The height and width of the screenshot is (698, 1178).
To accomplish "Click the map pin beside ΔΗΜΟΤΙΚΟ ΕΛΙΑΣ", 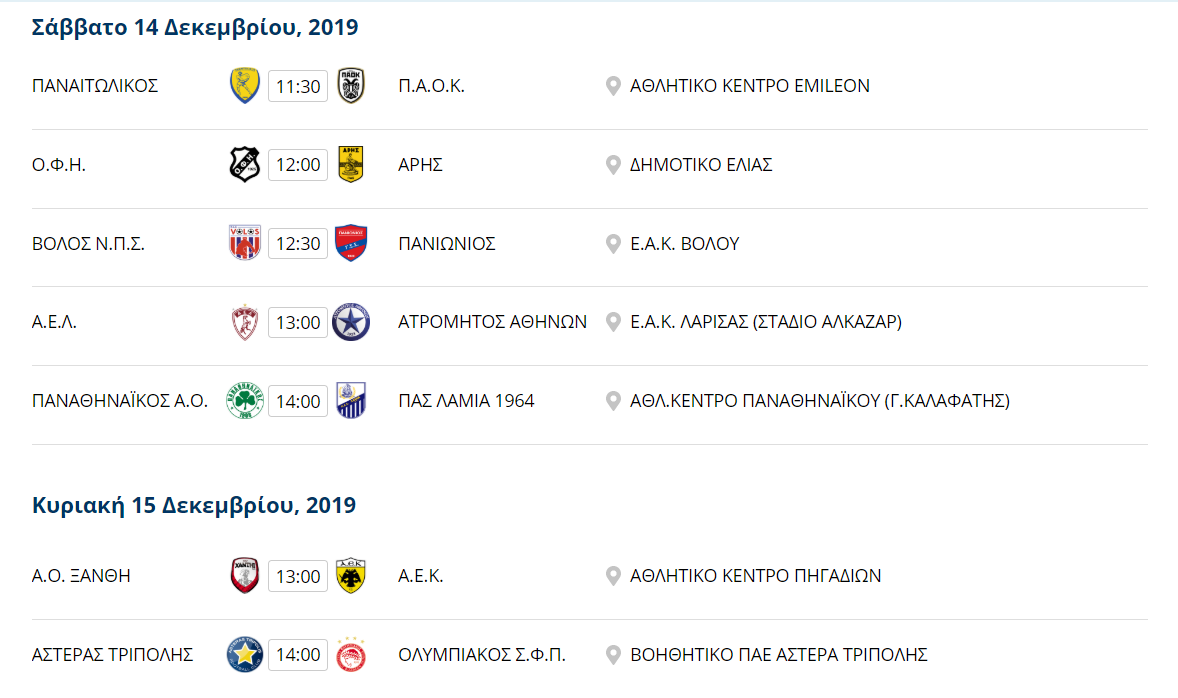I will click(x=613, y=165).
